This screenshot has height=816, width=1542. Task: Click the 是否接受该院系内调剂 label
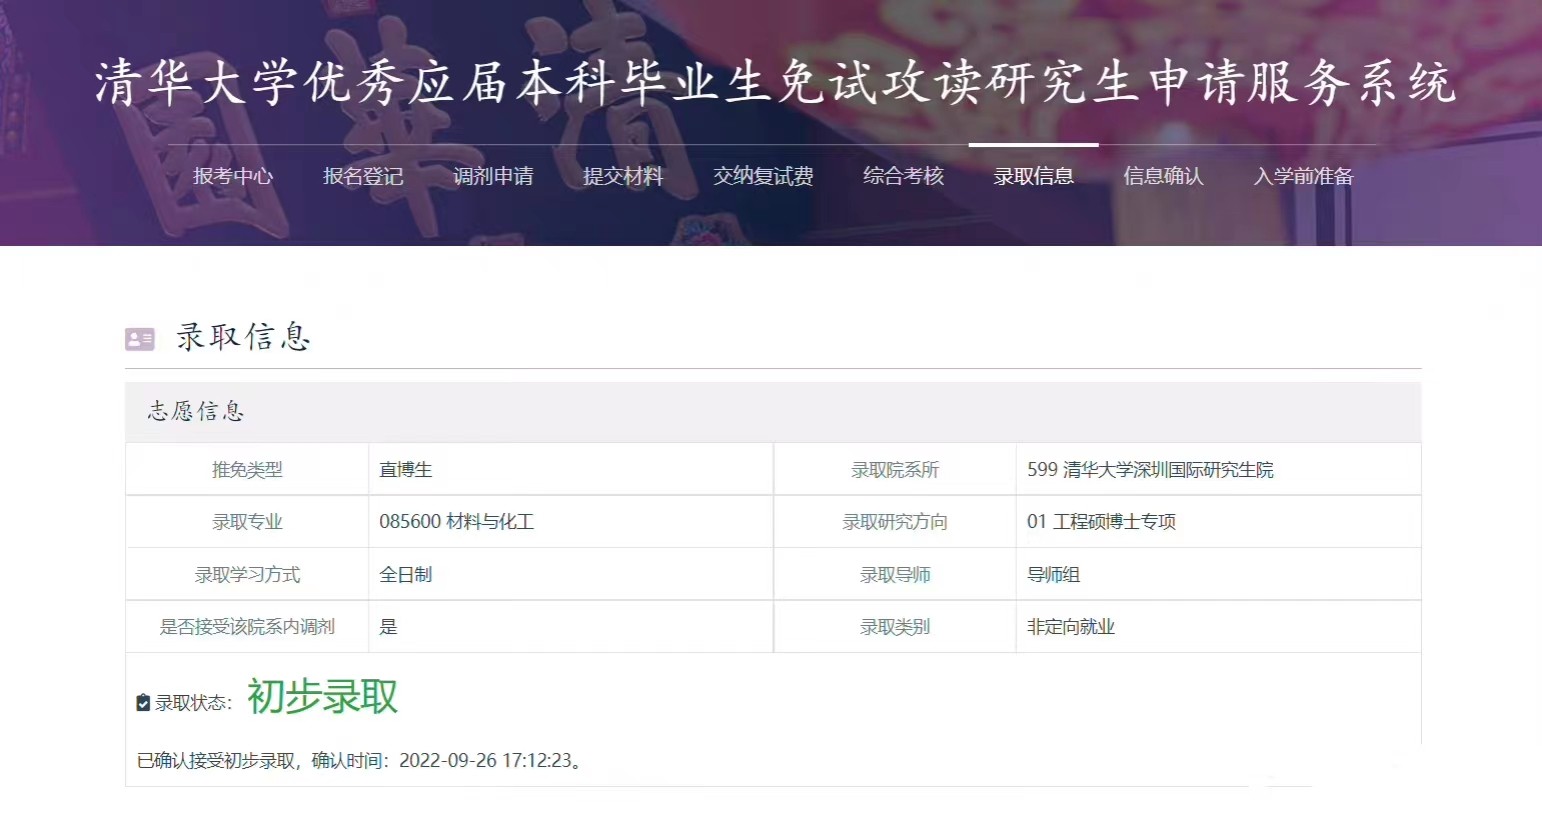tap(247, 626)
